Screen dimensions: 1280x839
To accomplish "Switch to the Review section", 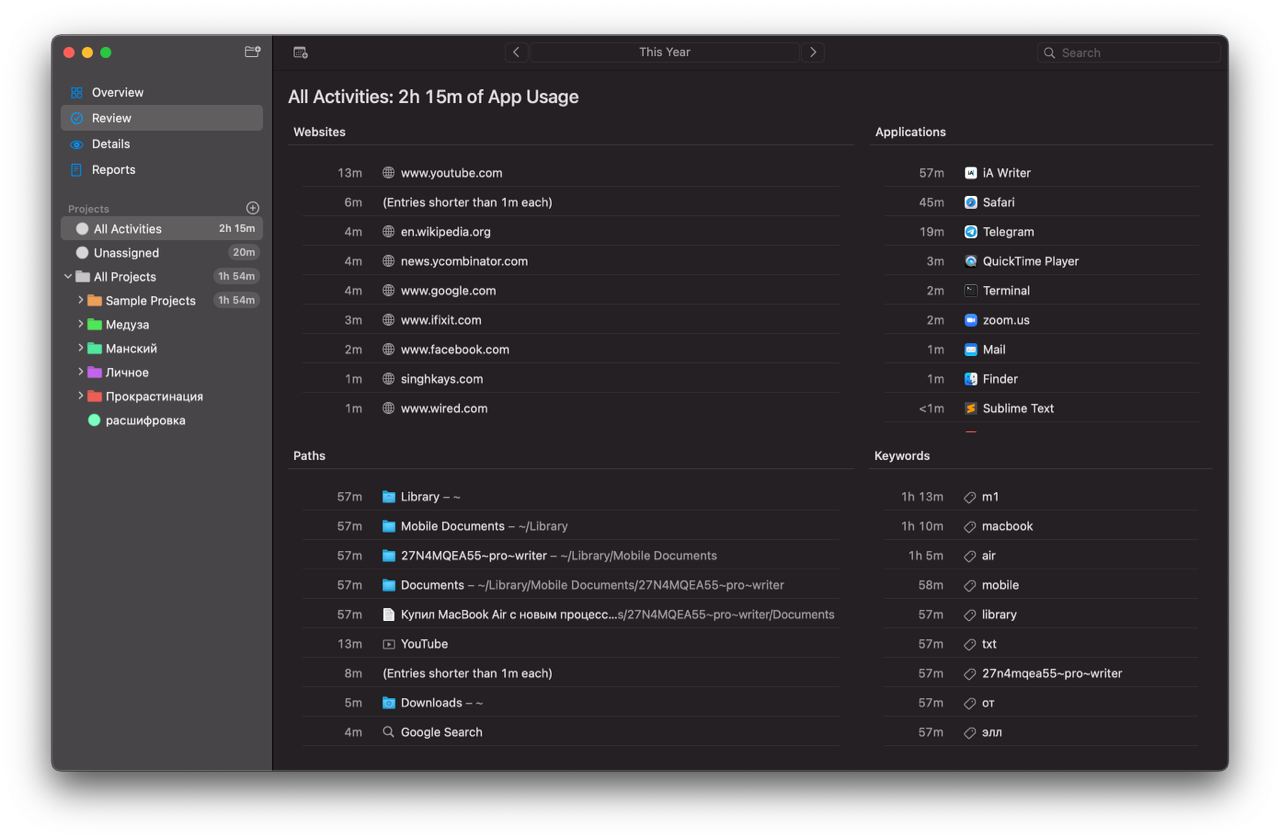I will coord(162,118).
